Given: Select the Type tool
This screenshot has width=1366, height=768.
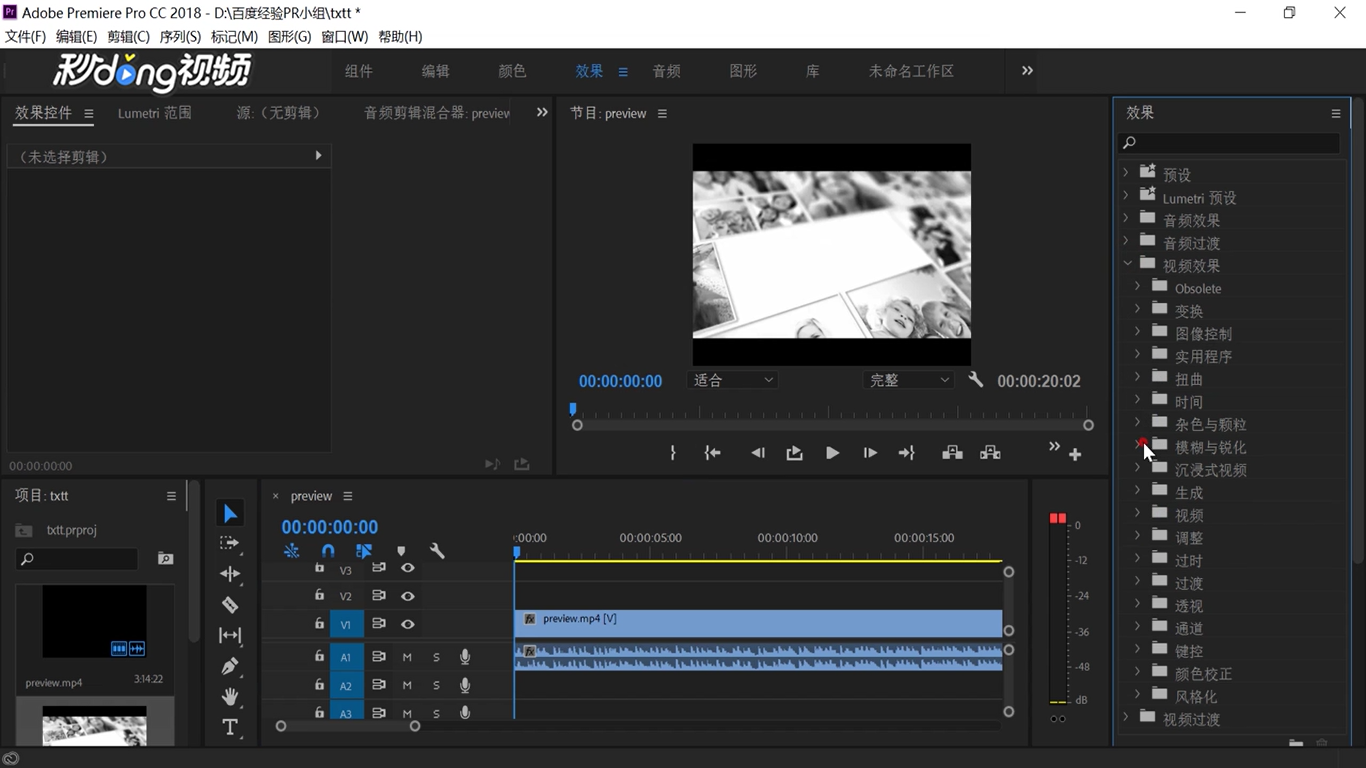Looking at the screenshot, I should coord(230,727).
